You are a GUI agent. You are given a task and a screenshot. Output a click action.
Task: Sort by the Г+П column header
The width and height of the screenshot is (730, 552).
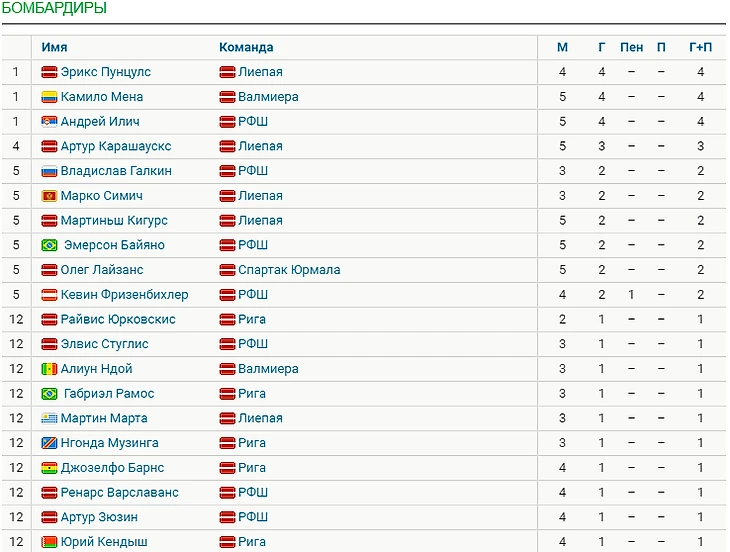(700, 47)
